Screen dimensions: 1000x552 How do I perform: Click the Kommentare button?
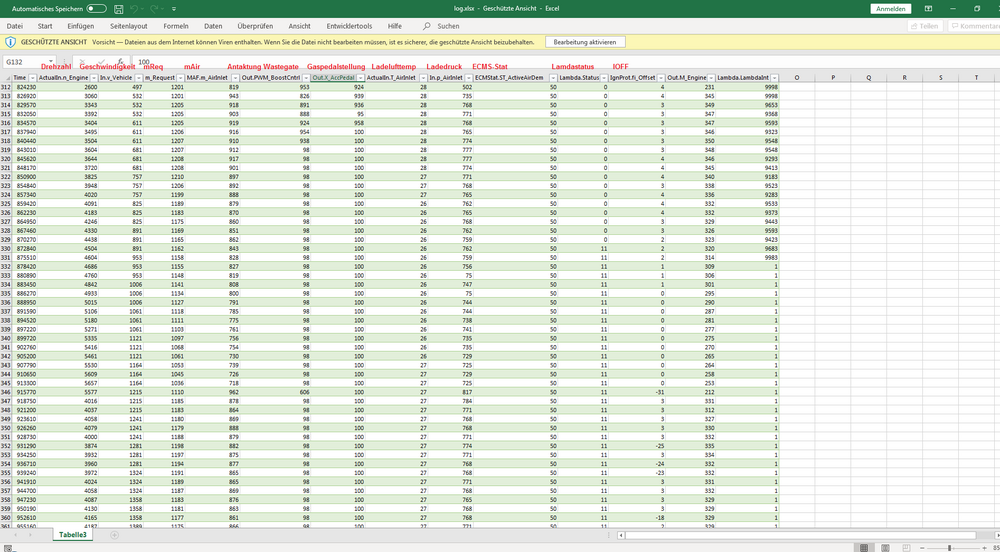pyautogui.click(x=974, y=26)
